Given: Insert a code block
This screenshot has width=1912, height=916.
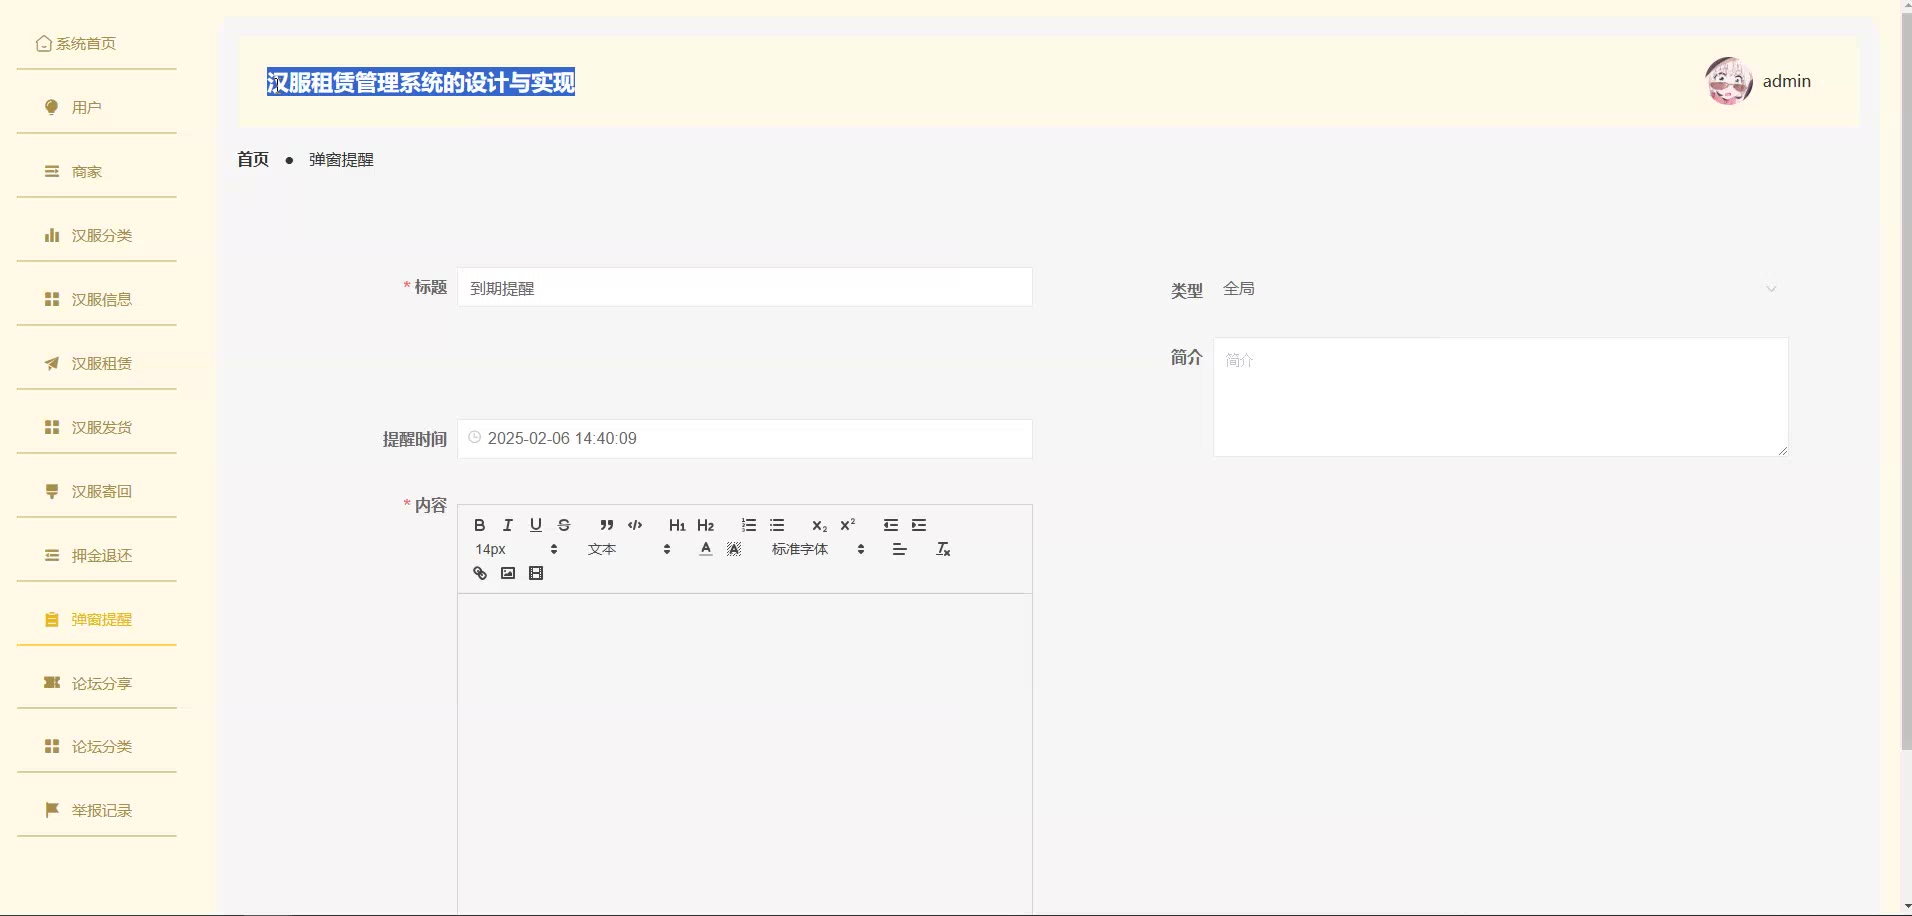Looking at the screenshot, I should click(x=635, y=525).
